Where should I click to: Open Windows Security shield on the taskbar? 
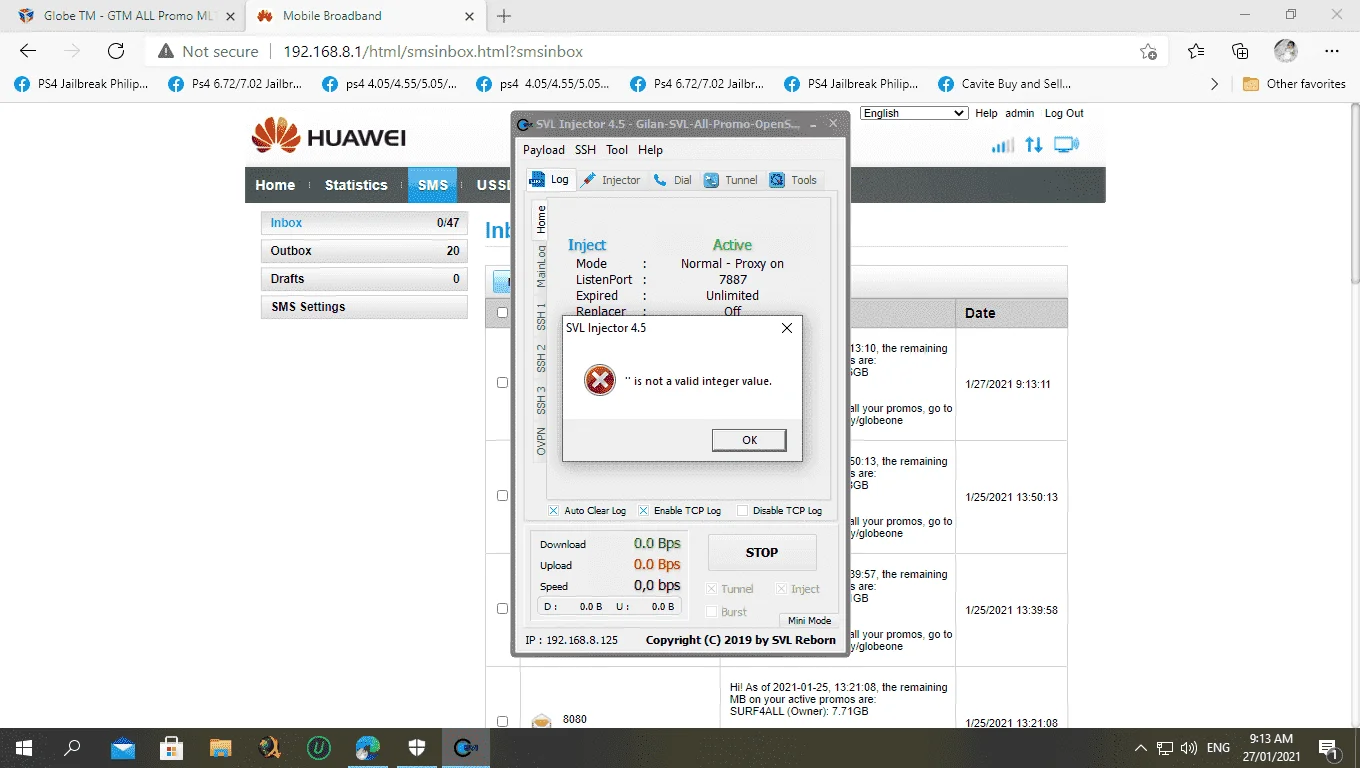[417, 748]
